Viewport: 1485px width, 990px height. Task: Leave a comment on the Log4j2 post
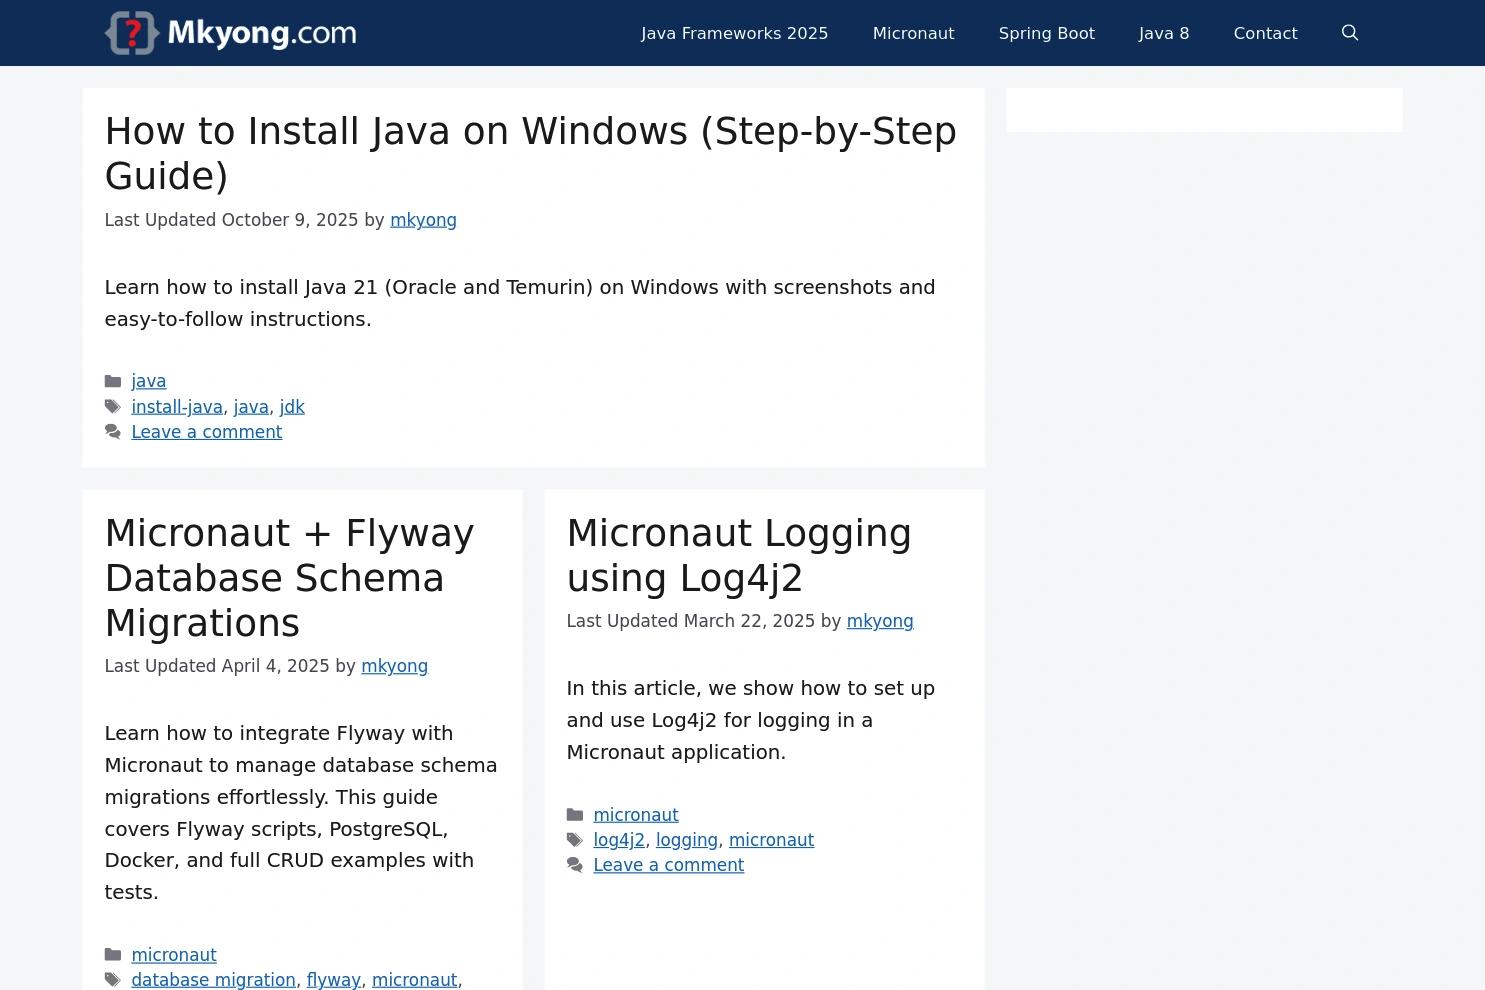[x=669, y=865]
